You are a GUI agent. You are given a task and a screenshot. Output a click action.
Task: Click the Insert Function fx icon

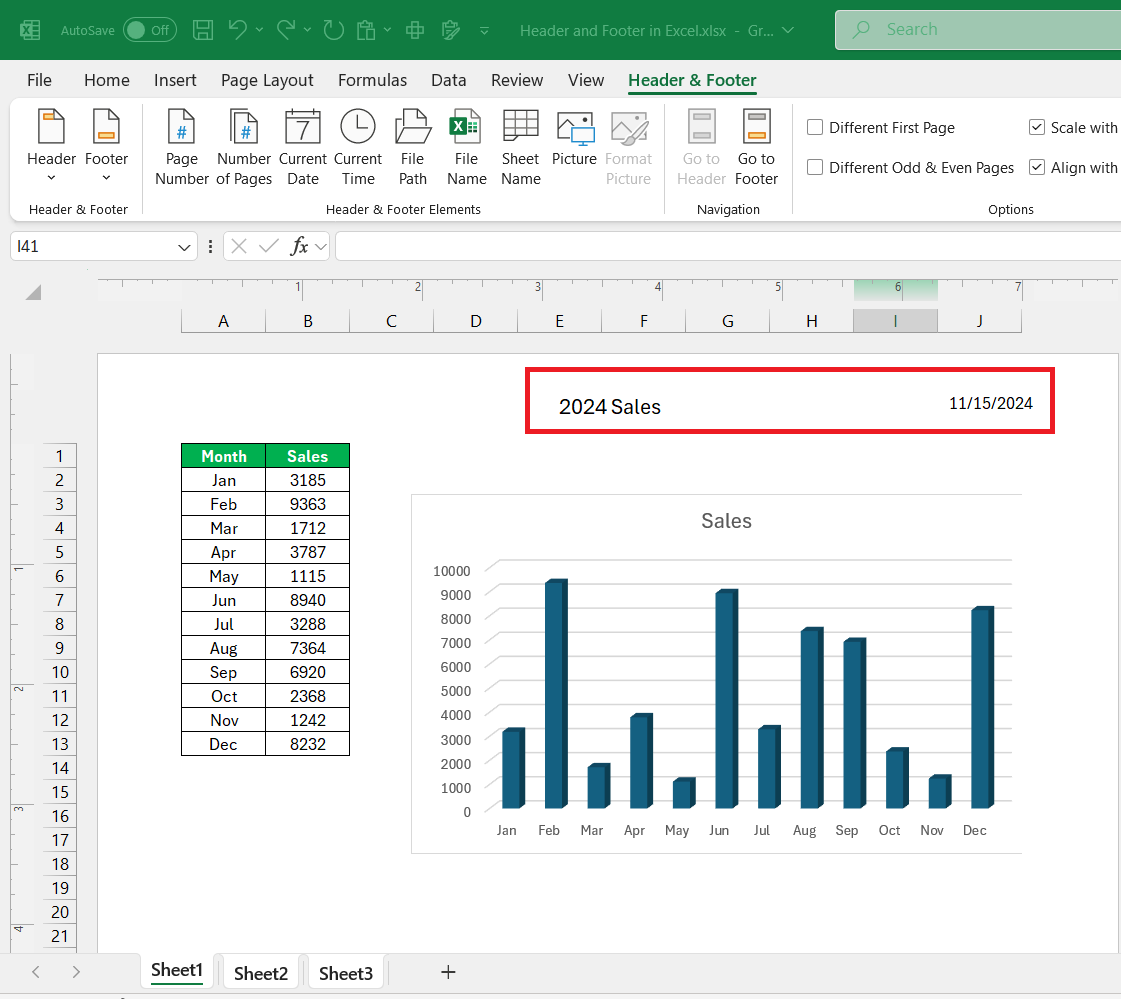tap(299, 247)
